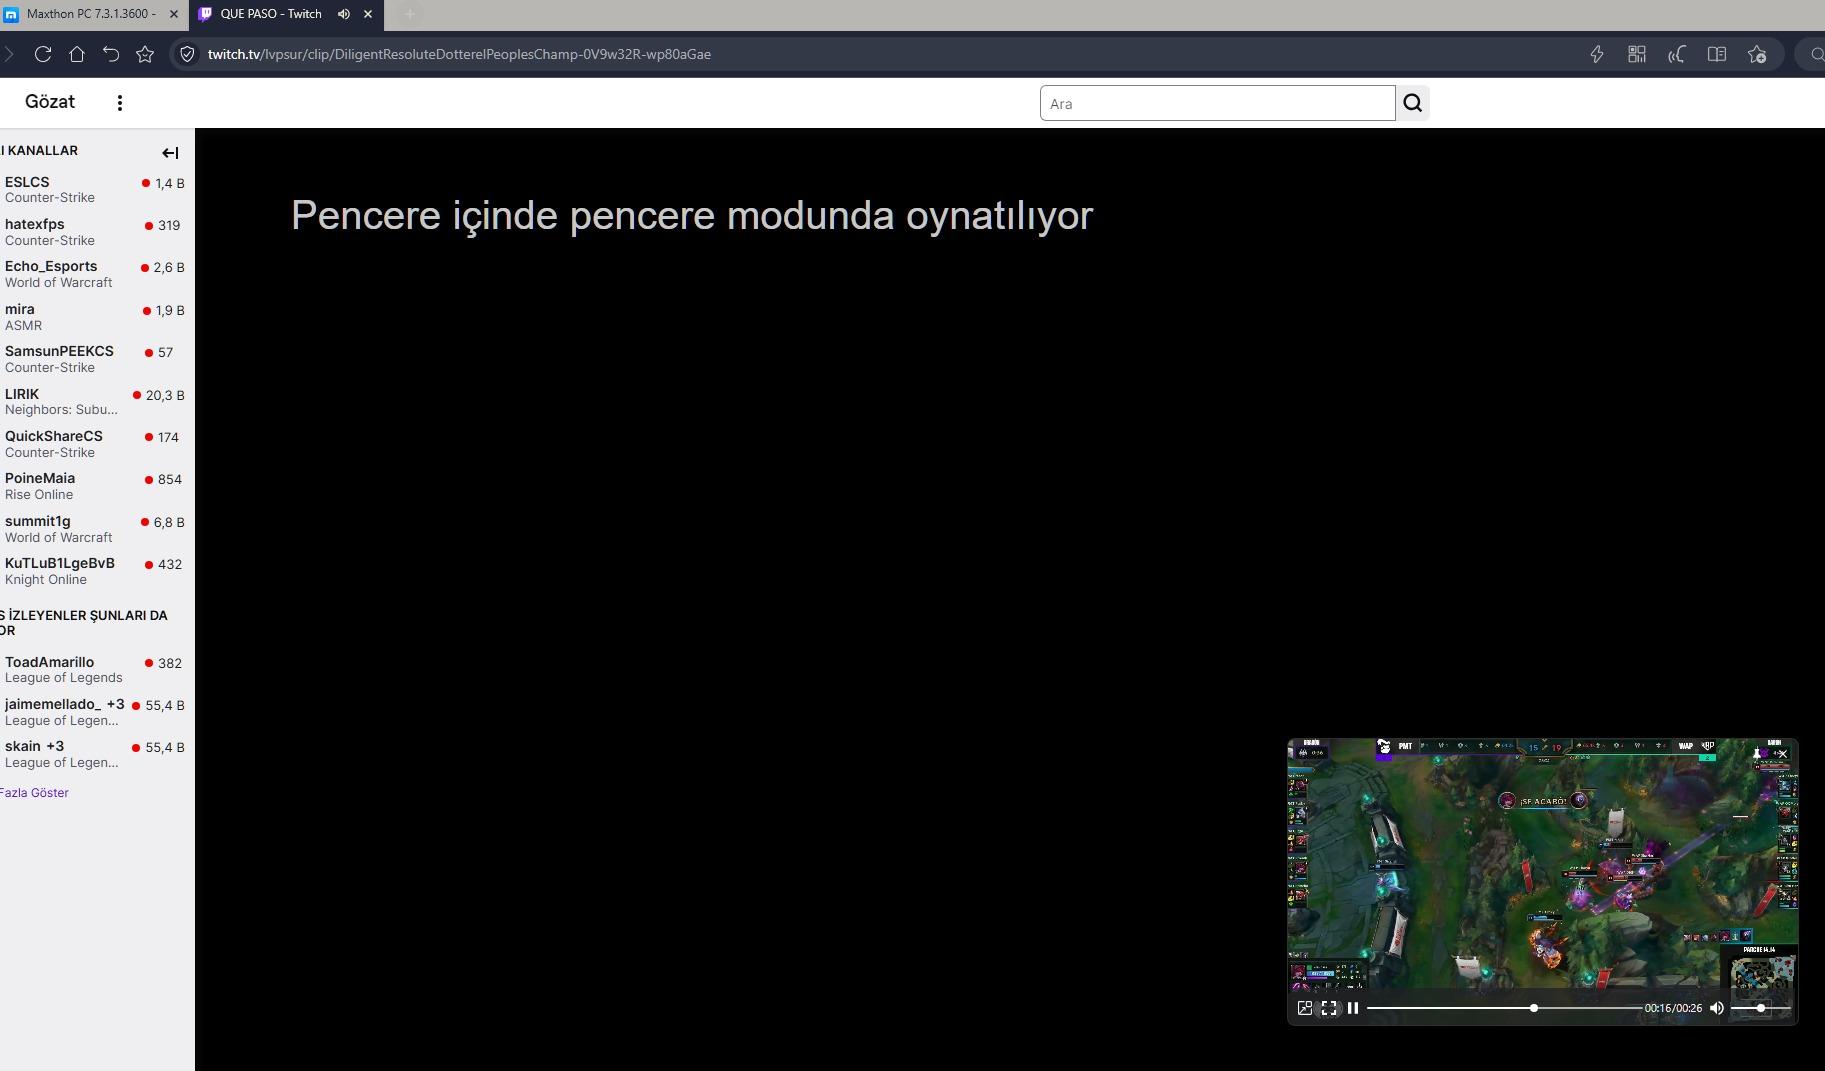Image resolution: width=1825 pixels, height=1071 pixels.
Task: Open site security shield info
Action: (x=187, y=54)
